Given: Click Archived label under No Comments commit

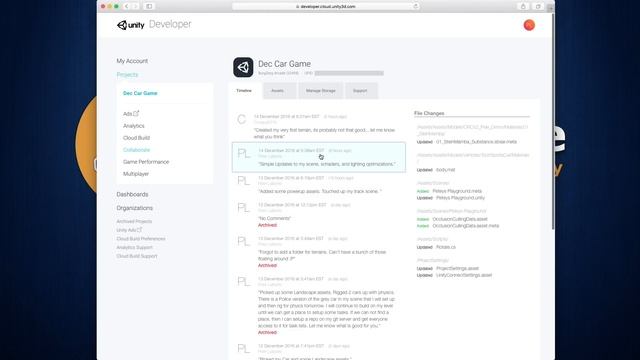Looking at the screenshot, I should point(267,225).
